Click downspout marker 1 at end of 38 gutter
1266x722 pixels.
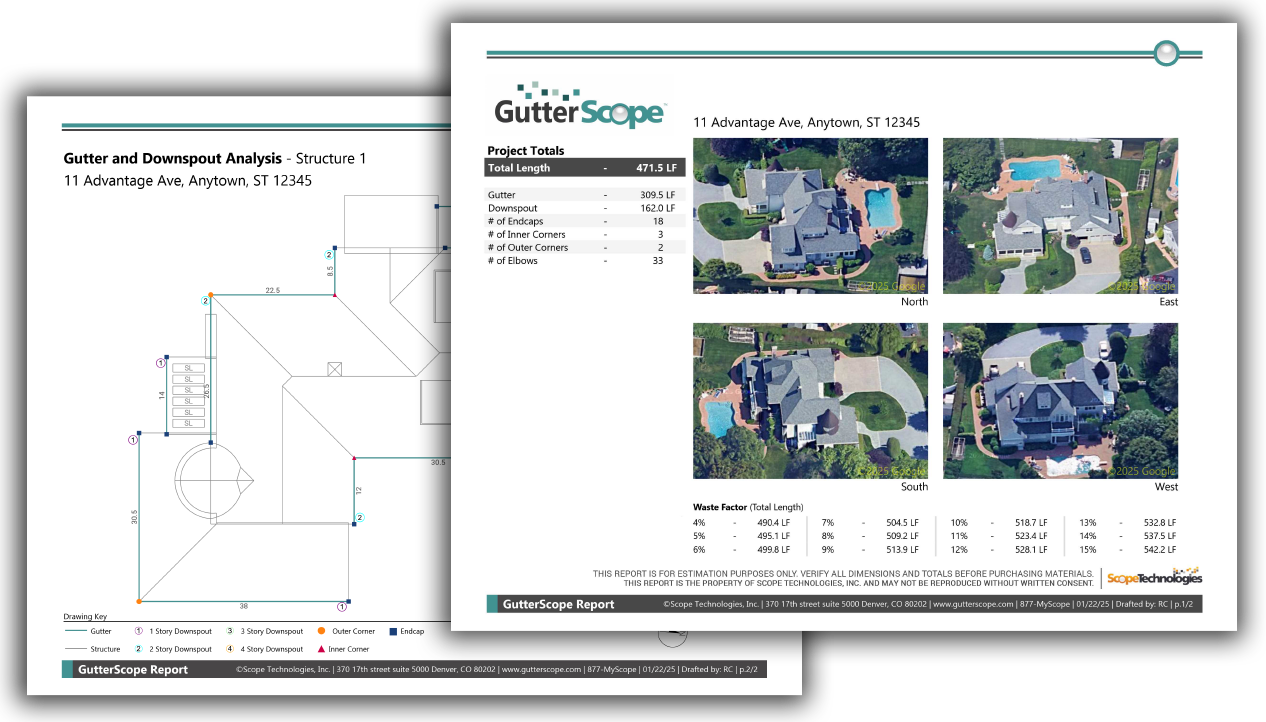(x=341, y=607)
